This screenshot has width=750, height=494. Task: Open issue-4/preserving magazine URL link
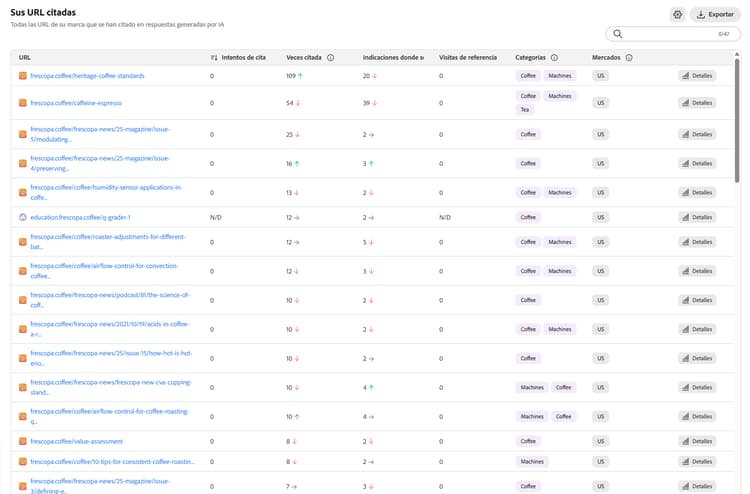[x=100, y=164]
